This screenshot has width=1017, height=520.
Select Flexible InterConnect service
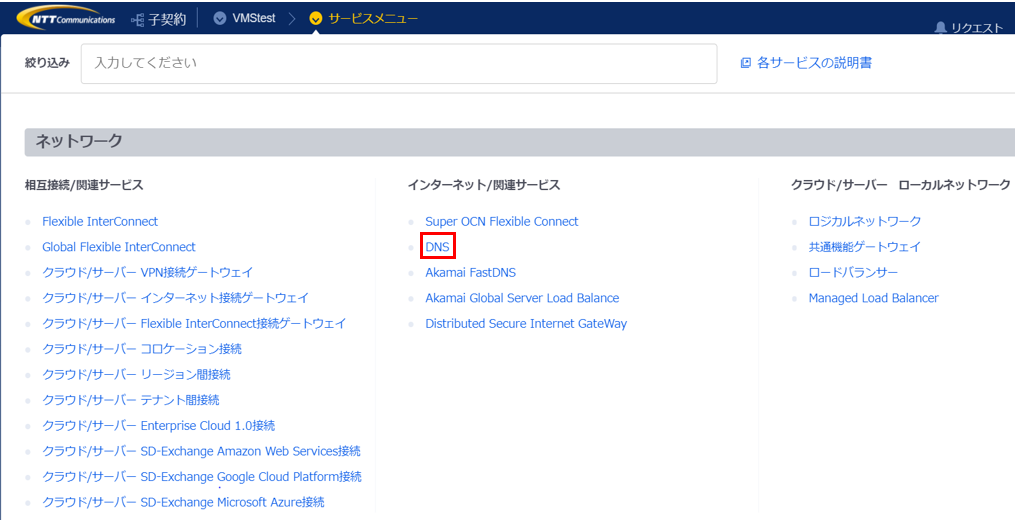coord(100,222)
